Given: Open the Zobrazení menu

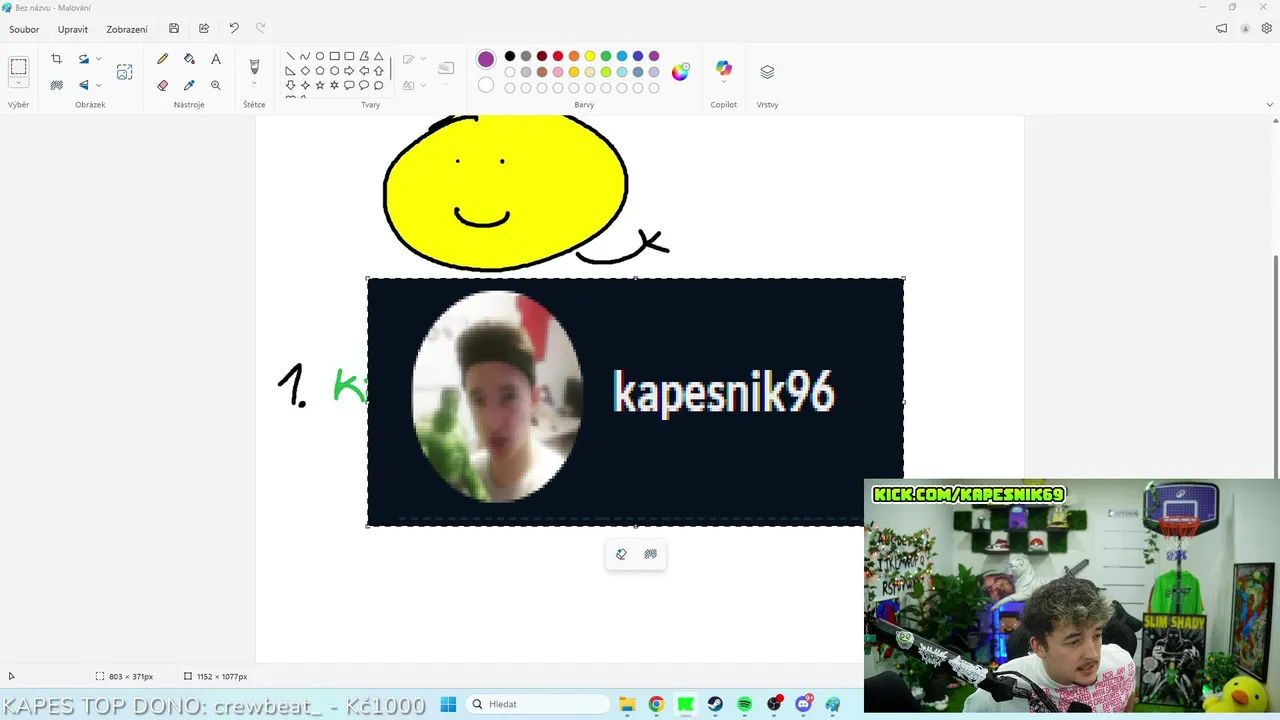Looking at the screenshot, I should pyautogui.click(x=127, y=29).
